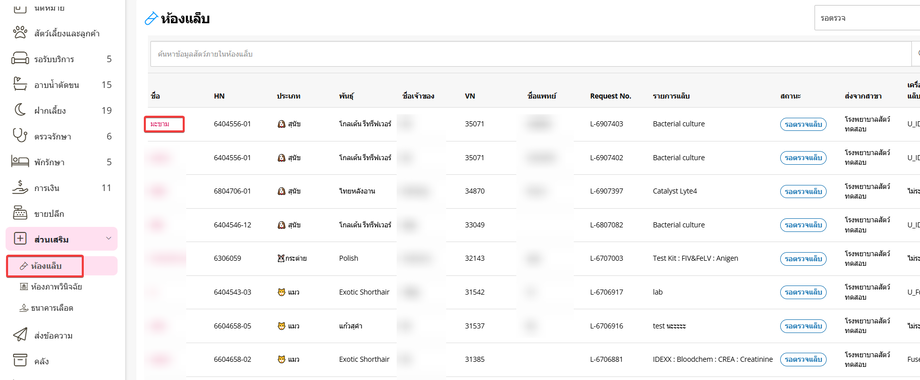Collapse the ส่วนเสริม section chevron

108,239
